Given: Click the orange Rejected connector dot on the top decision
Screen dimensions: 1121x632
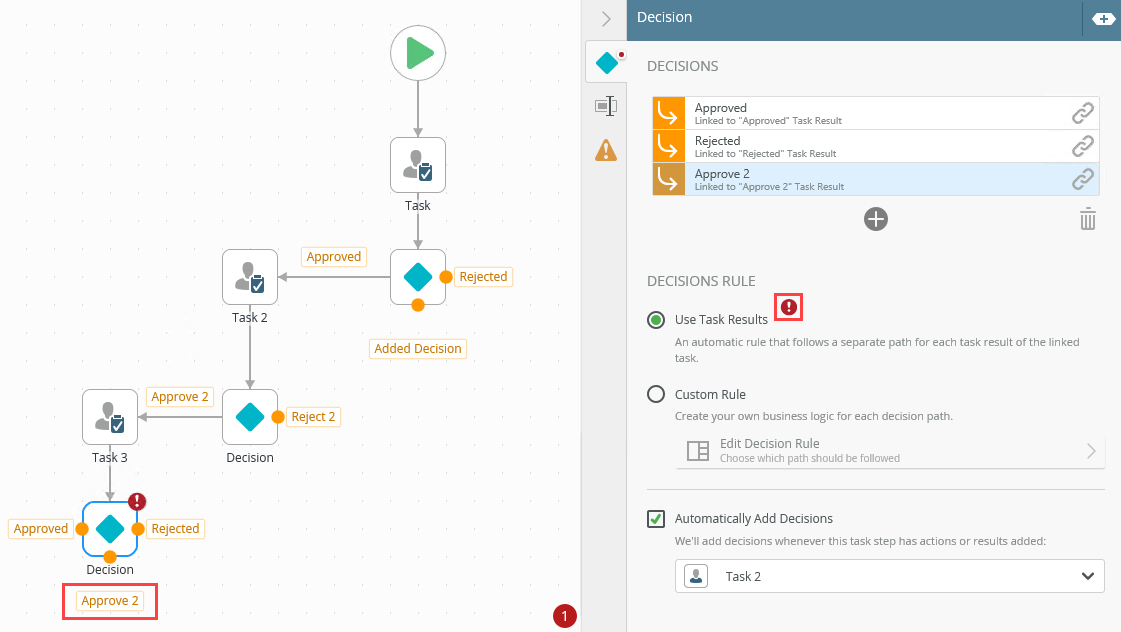Looking at the screenshot, I should [446, 277].
